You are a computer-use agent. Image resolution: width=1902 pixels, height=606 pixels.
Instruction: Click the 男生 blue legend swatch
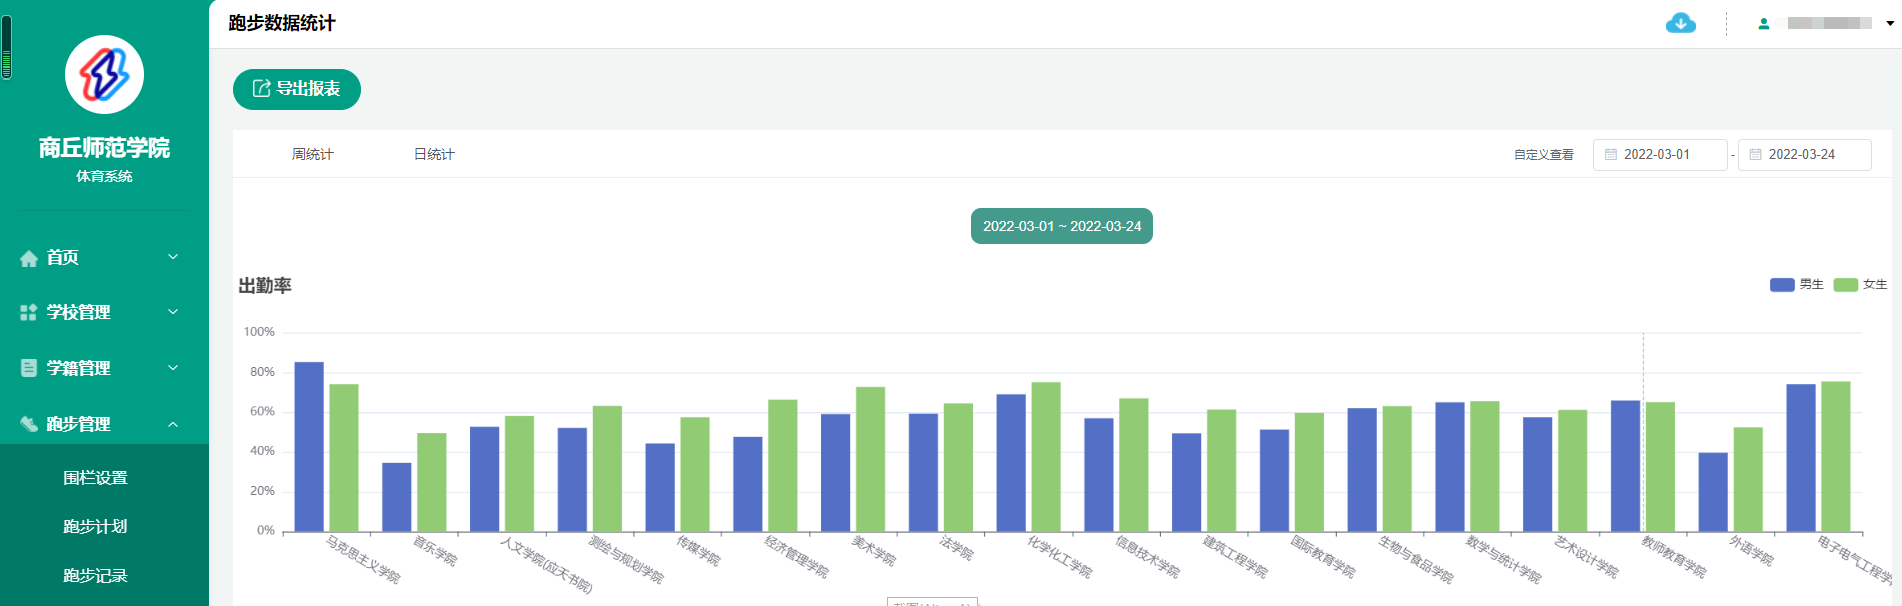tap(1782, 285)
